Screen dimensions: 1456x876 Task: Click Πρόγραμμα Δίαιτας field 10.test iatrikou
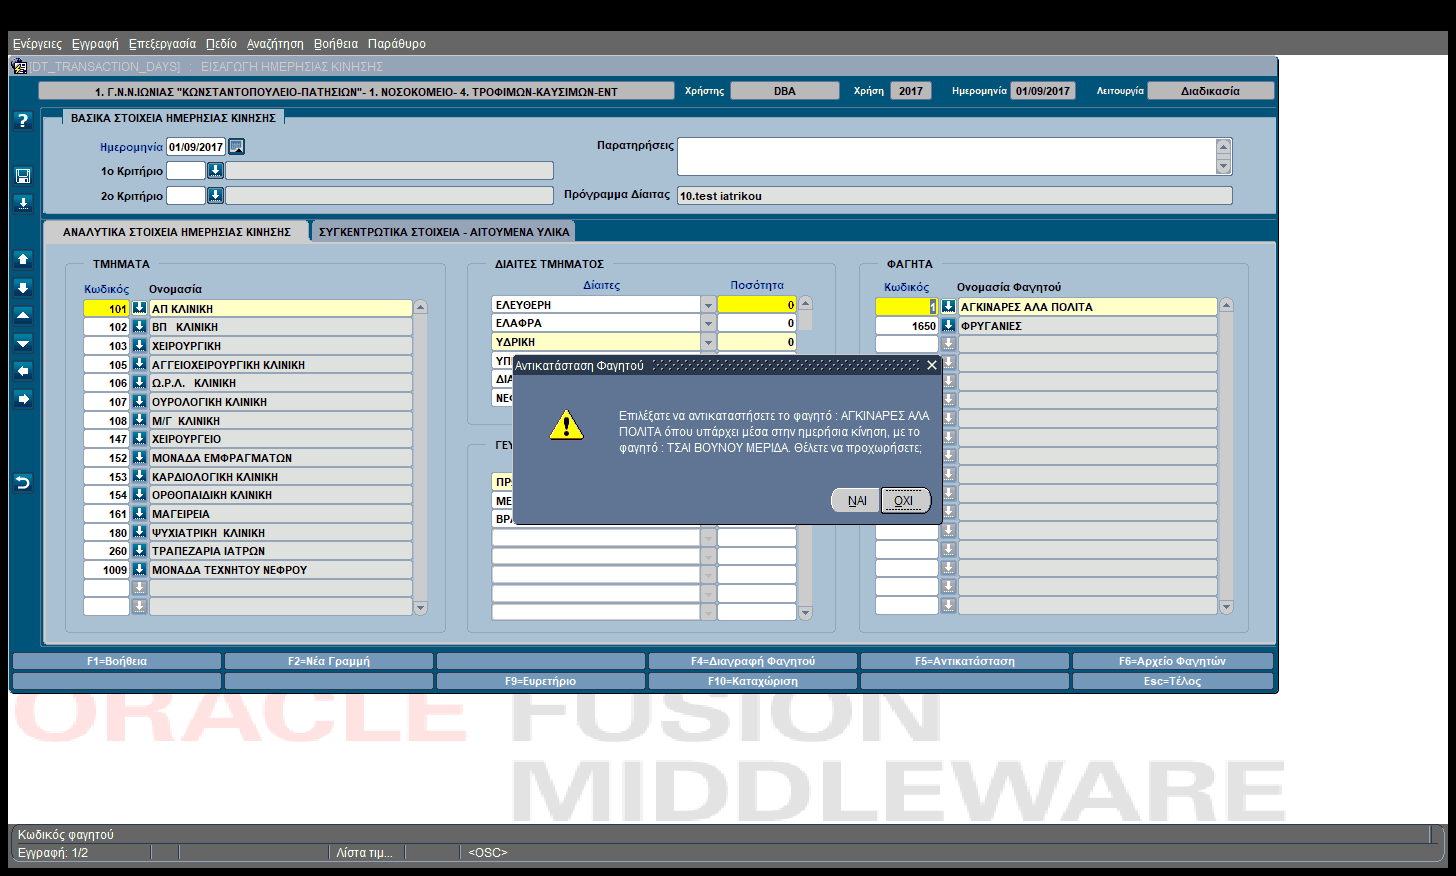coord(955,196)
